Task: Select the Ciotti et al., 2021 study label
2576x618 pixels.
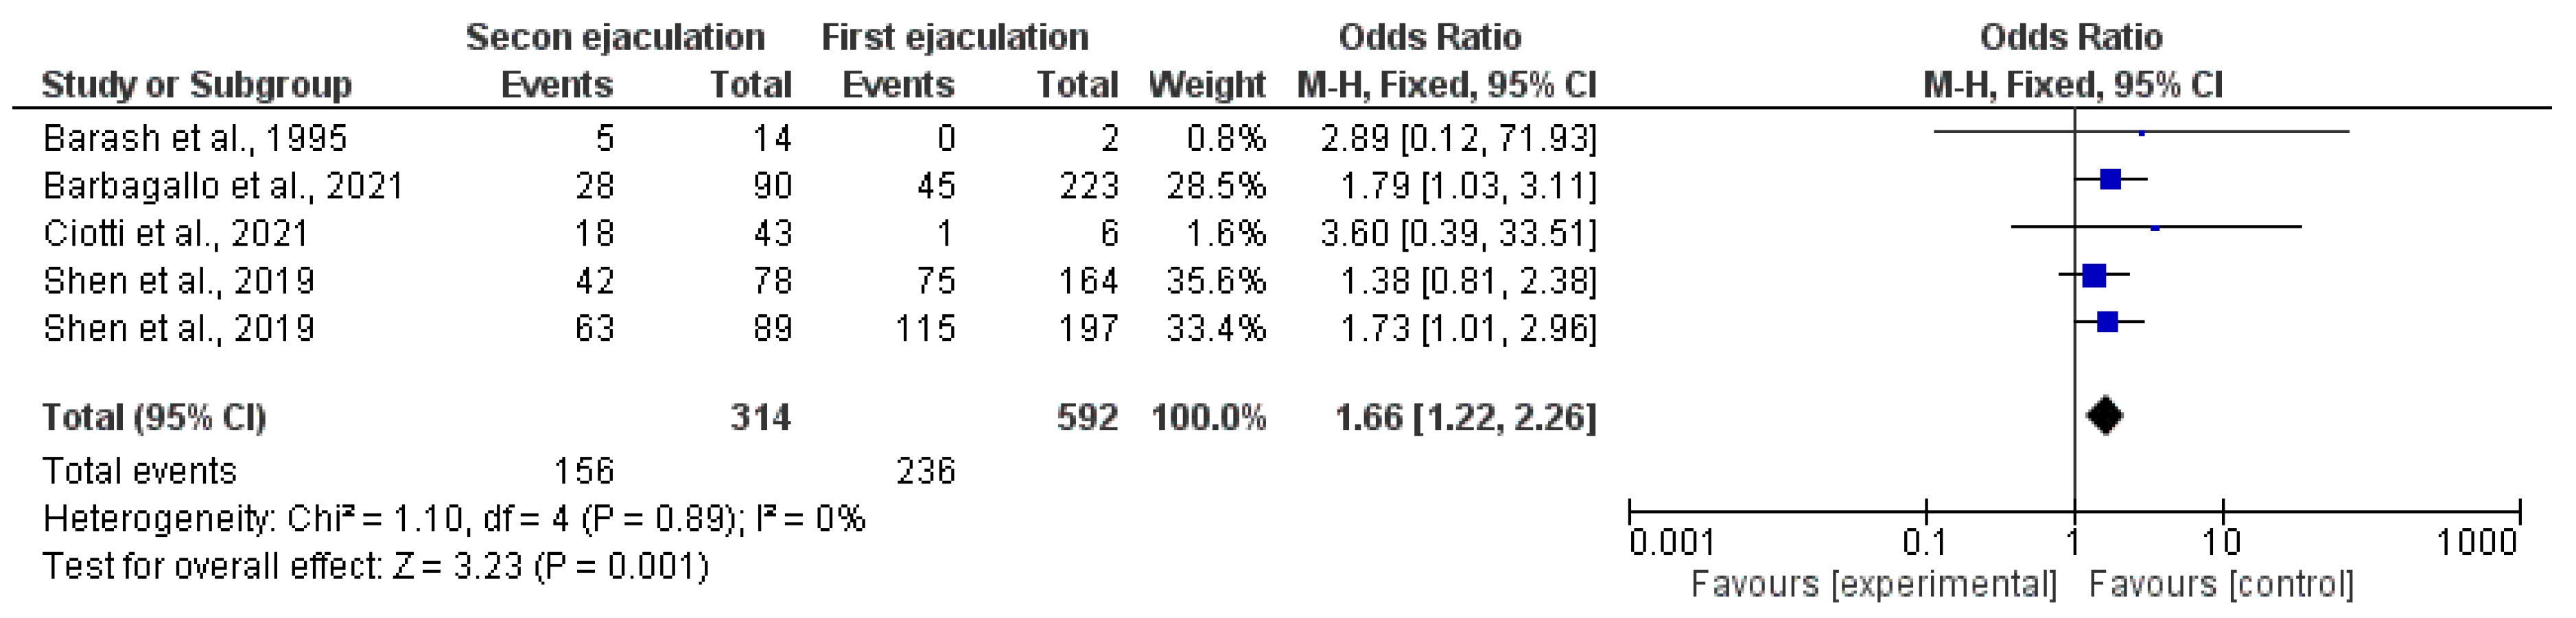Action: (176, 234)
